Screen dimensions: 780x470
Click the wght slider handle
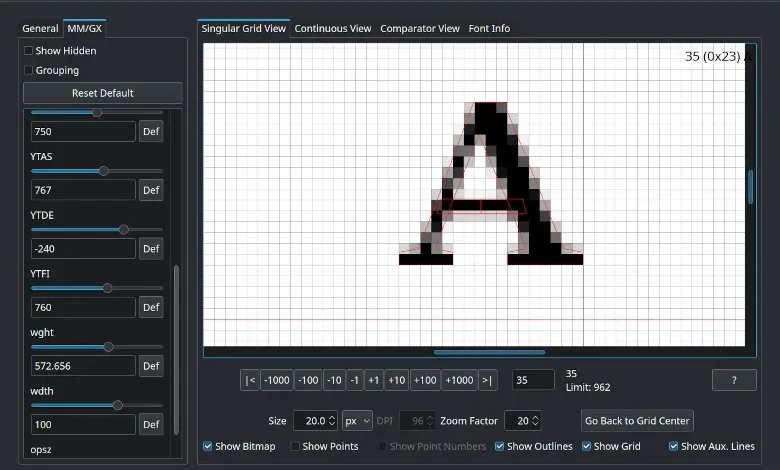point(108,347)
